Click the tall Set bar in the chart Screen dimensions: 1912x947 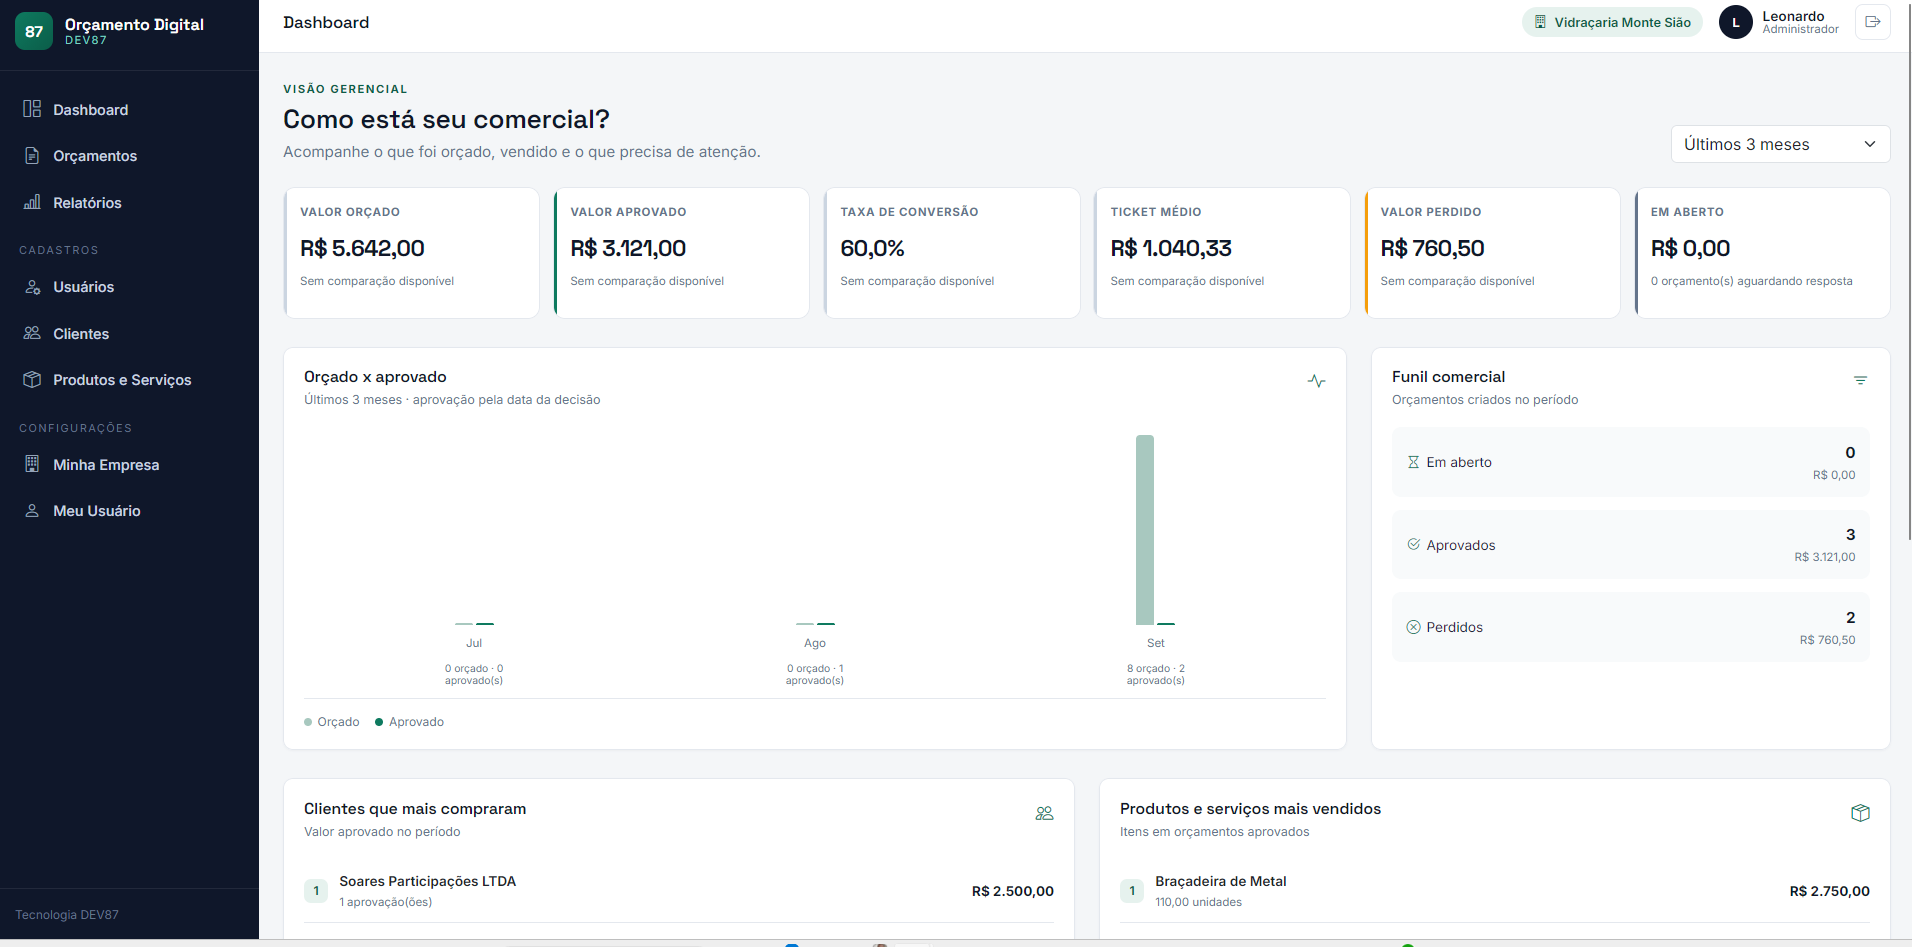point(1145,530)
